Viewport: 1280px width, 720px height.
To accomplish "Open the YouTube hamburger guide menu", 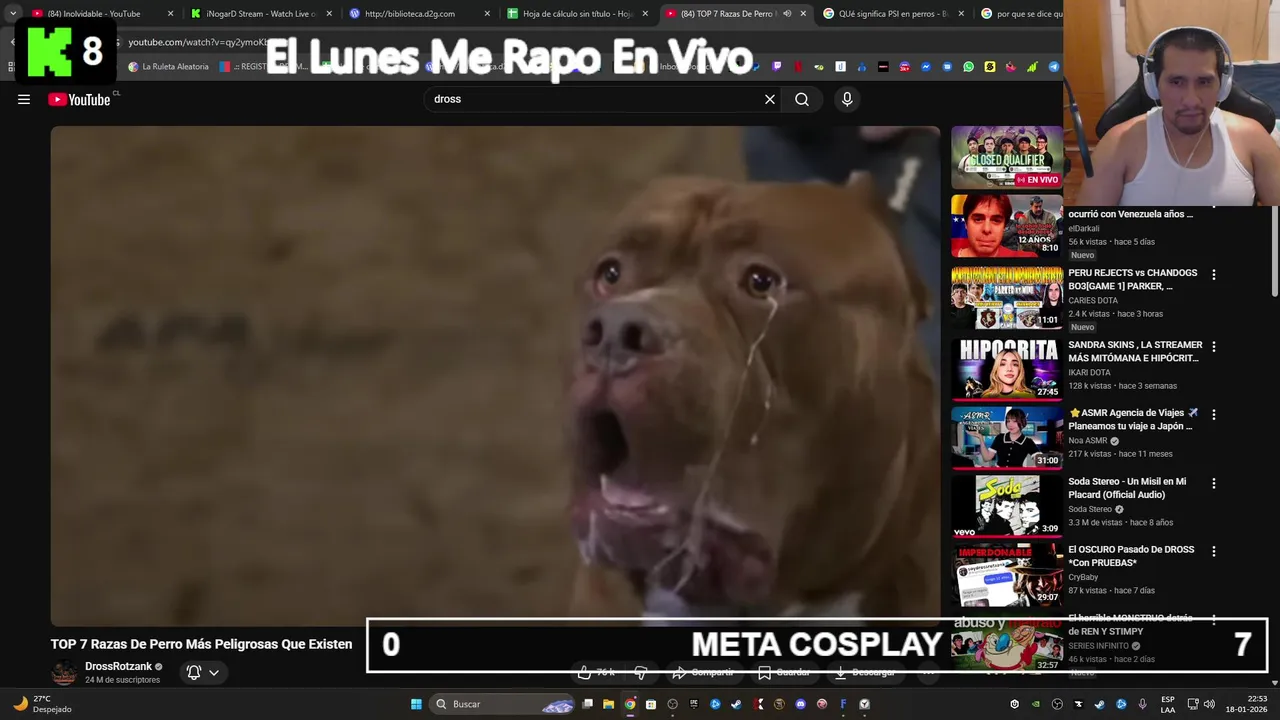I will 24,99.
